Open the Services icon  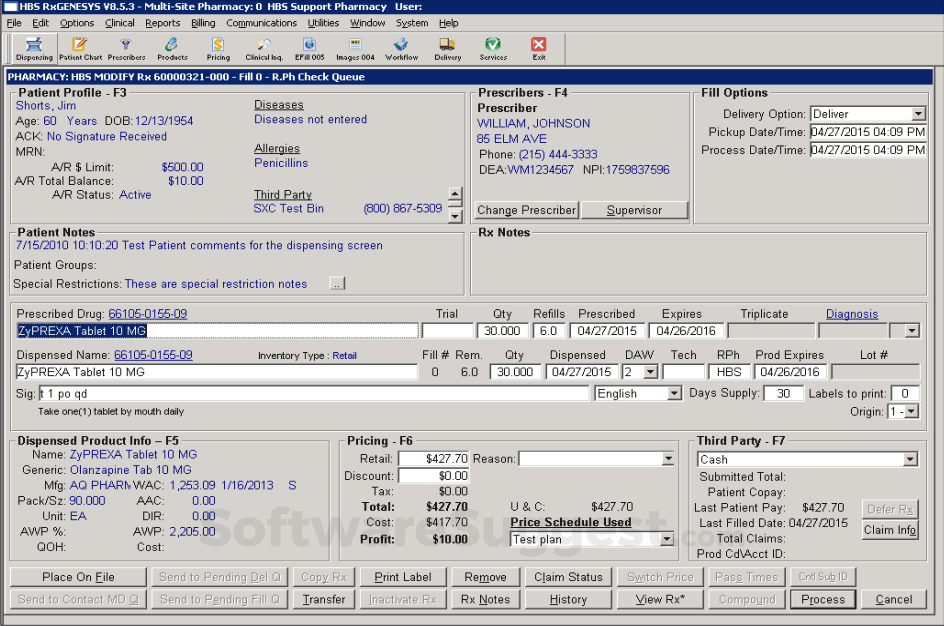[492, 46]
